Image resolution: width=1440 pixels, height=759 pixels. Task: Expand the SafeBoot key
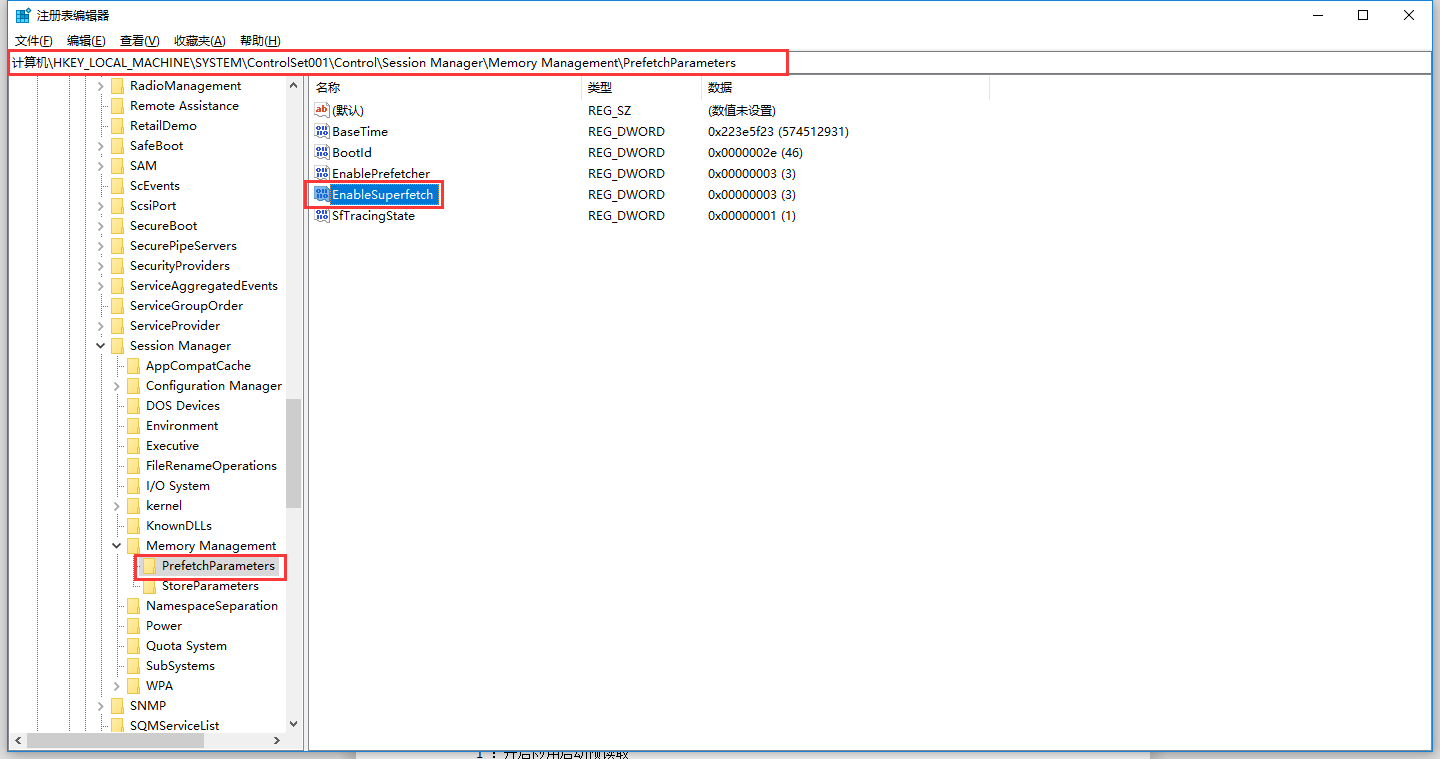(101, 146)
